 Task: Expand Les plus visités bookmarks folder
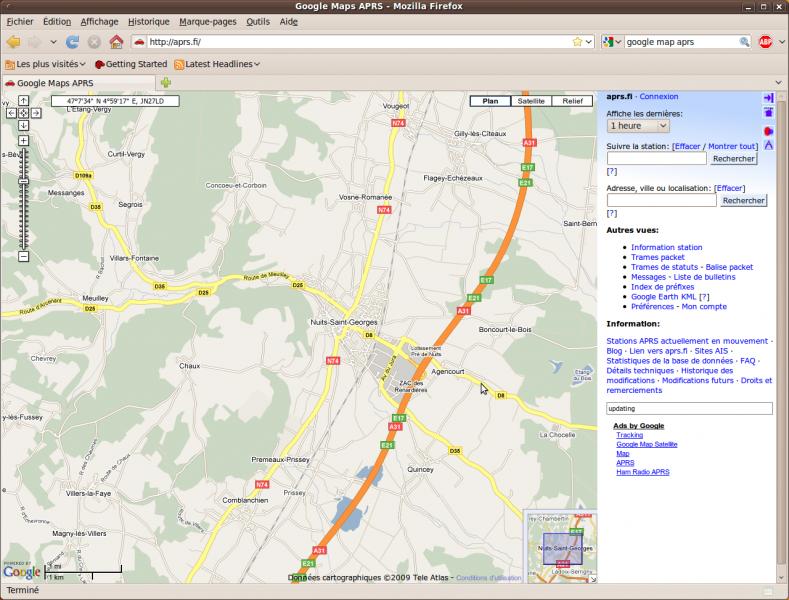click(45, 64)
